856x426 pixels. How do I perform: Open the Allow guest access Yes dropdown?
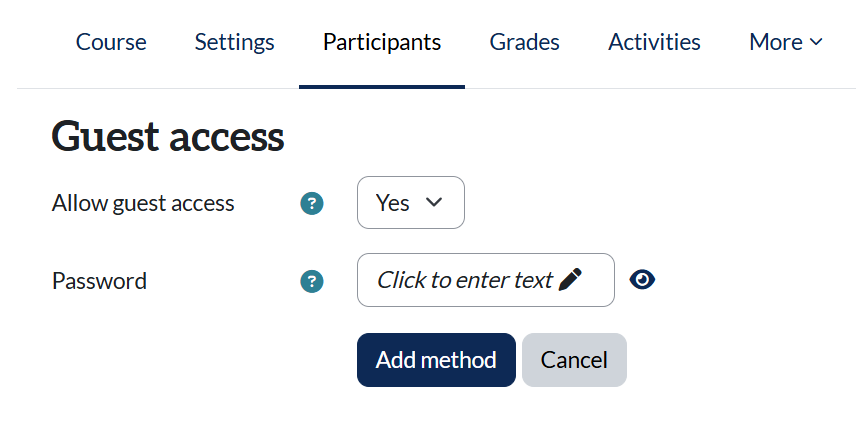(x=411, y=203)
